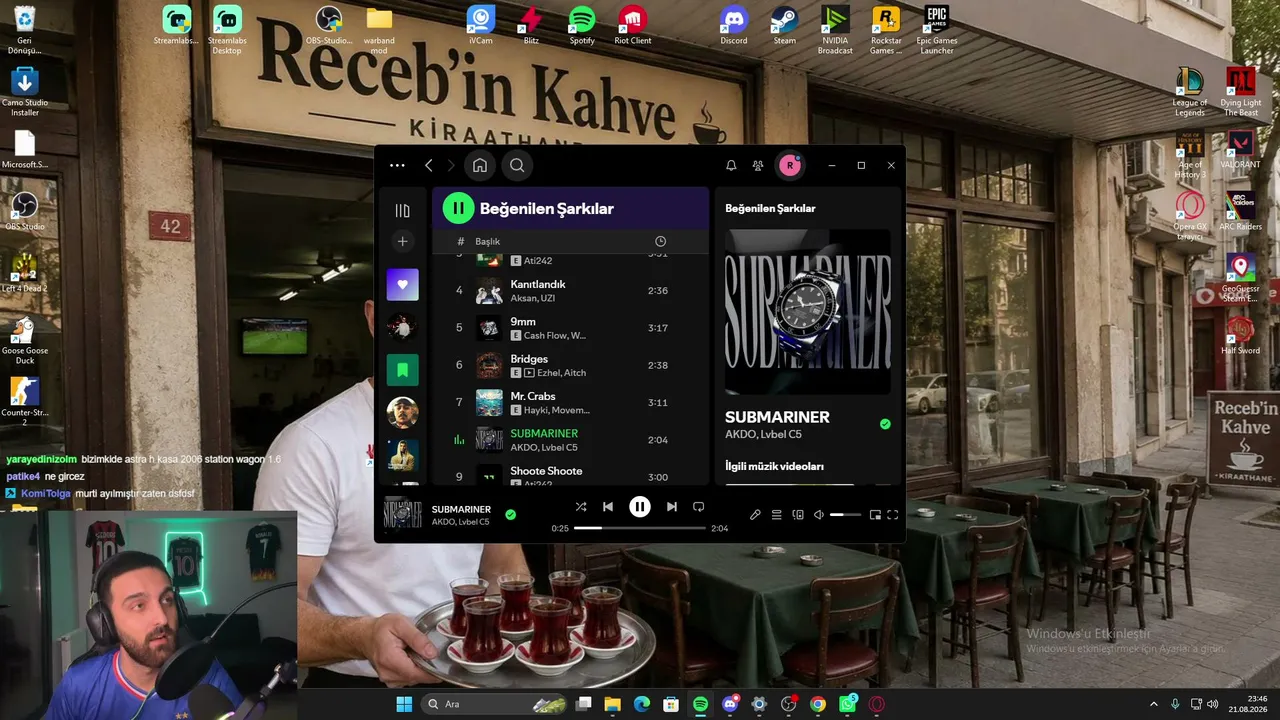Click Beğenilen Şarkılar heading in right panel

770,208
